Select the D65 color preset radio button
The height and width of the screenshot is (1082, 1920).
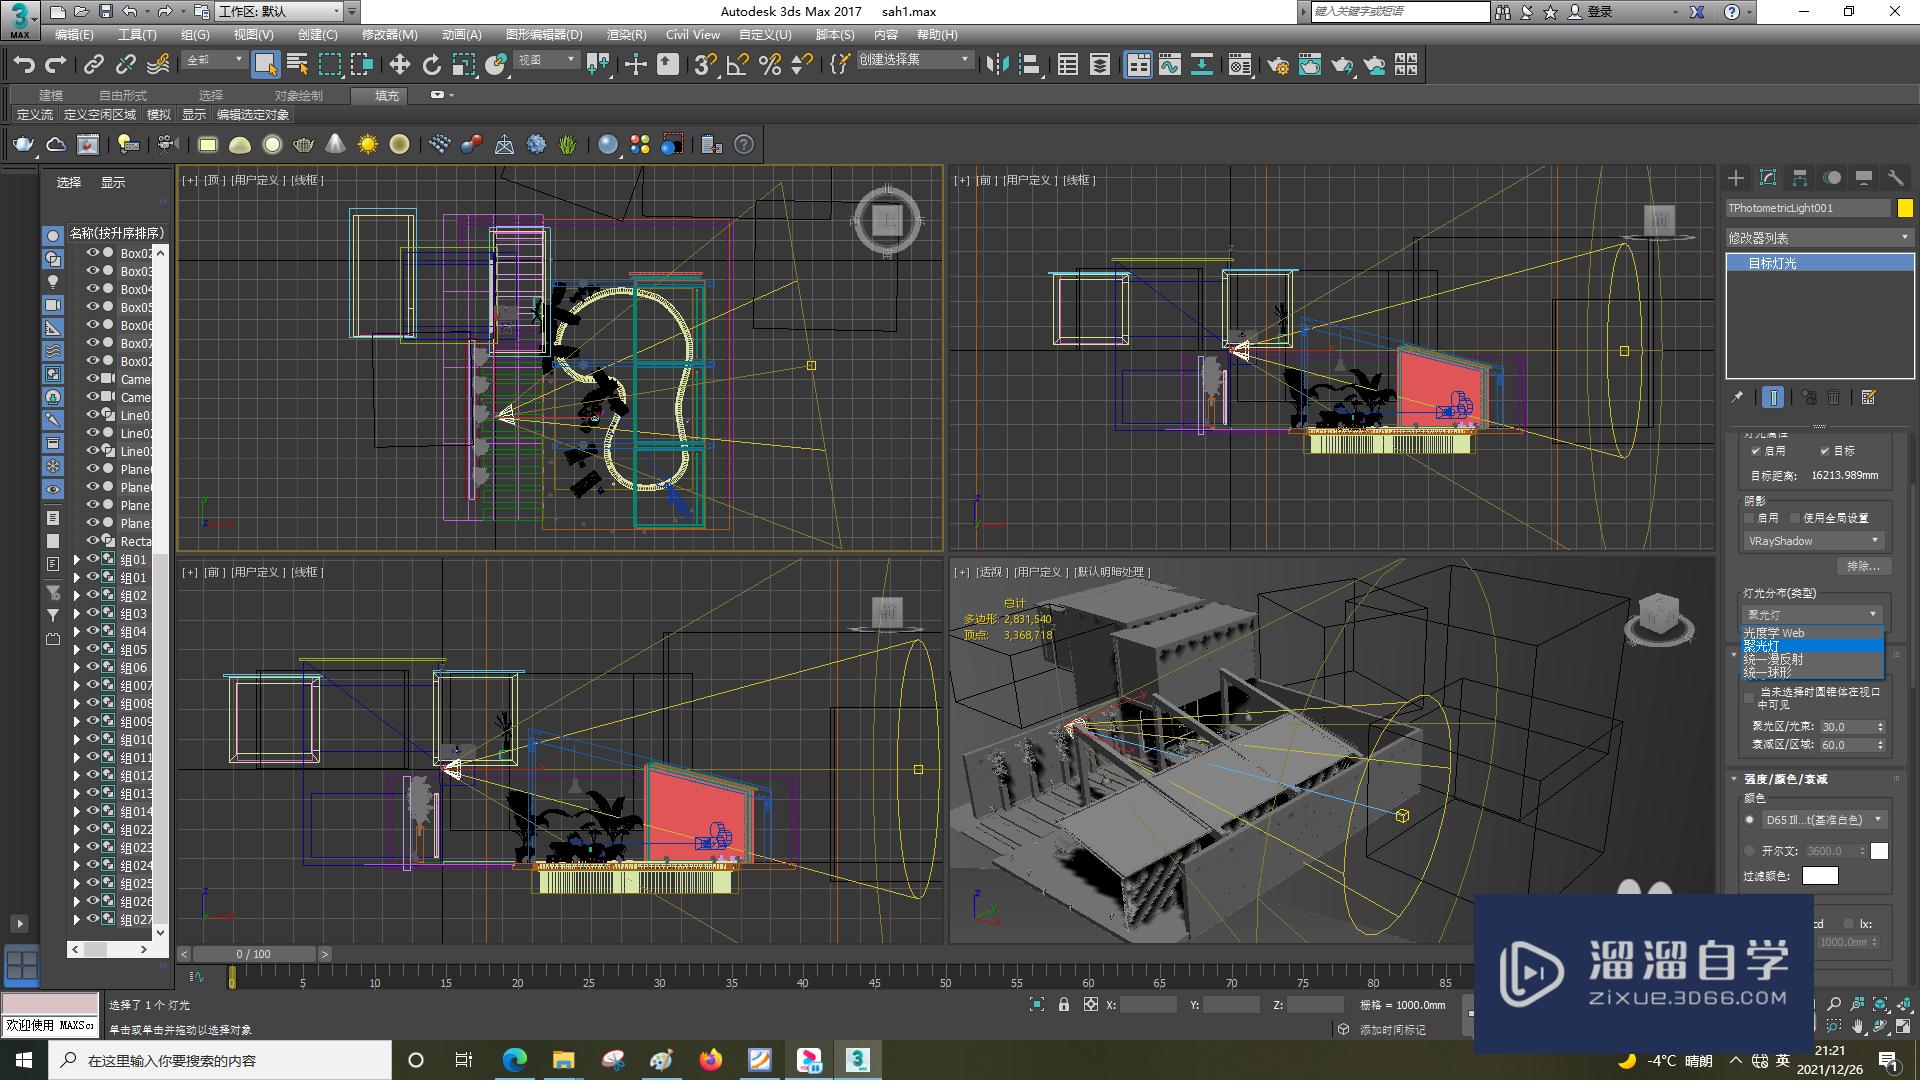[x=1750, y=820]
